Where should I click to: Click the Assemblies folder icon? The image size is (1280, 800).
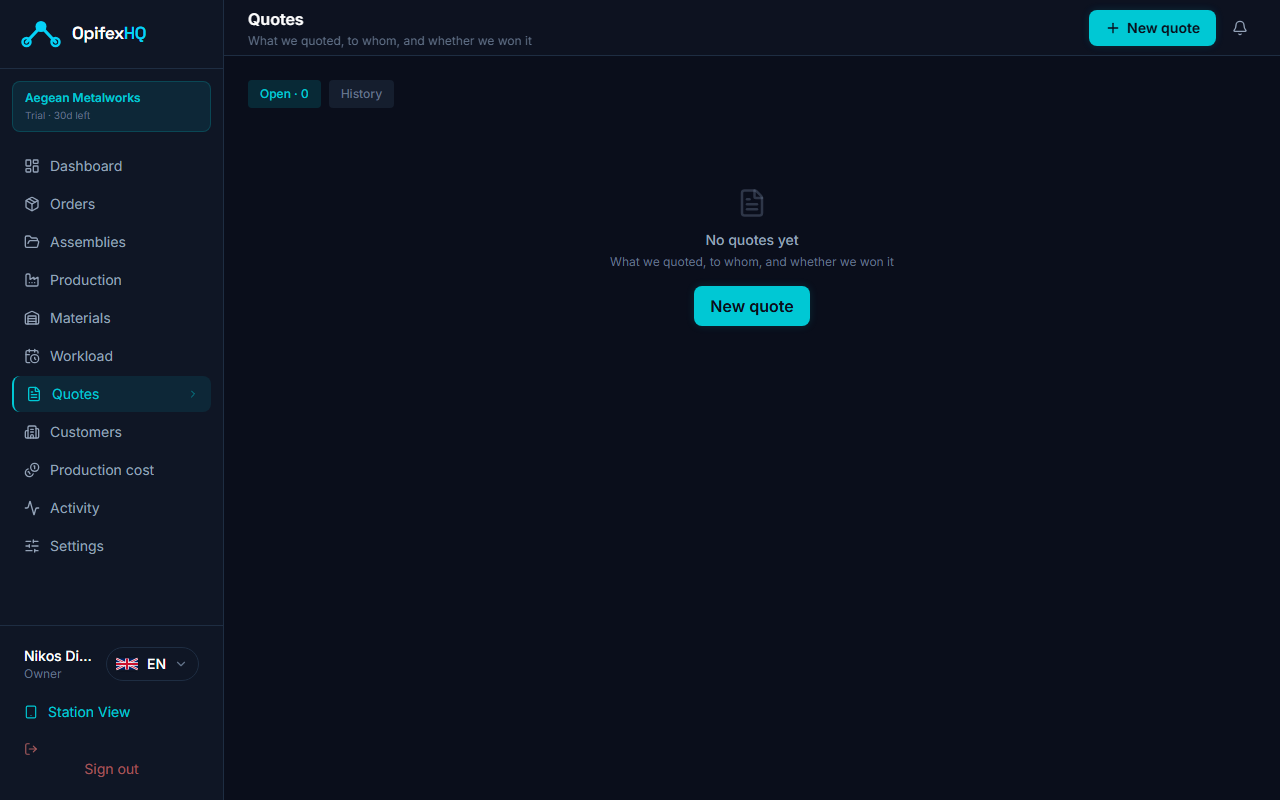pyautogui.click(x=32, y=242)
